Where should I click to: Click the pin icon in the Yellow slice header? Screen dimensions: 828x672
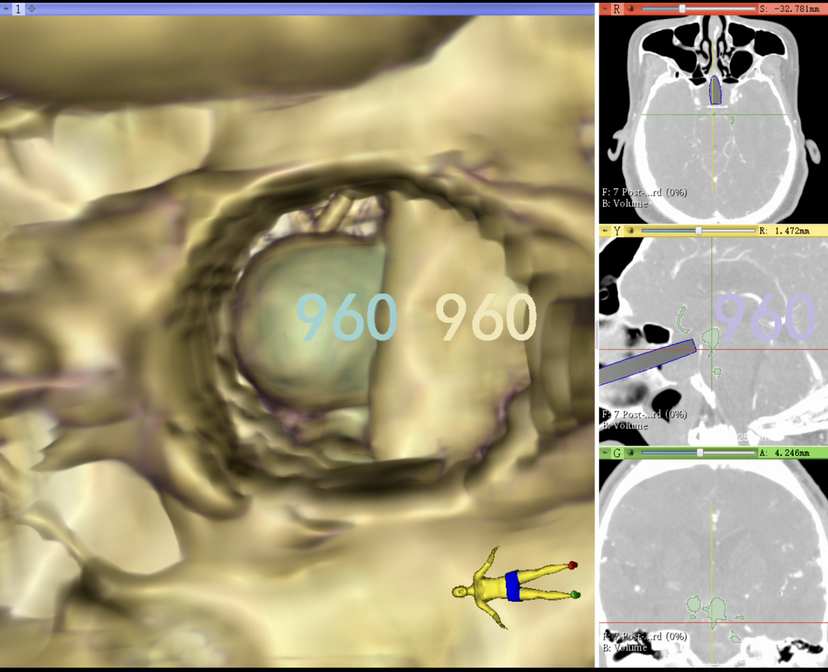pos(604,230)
